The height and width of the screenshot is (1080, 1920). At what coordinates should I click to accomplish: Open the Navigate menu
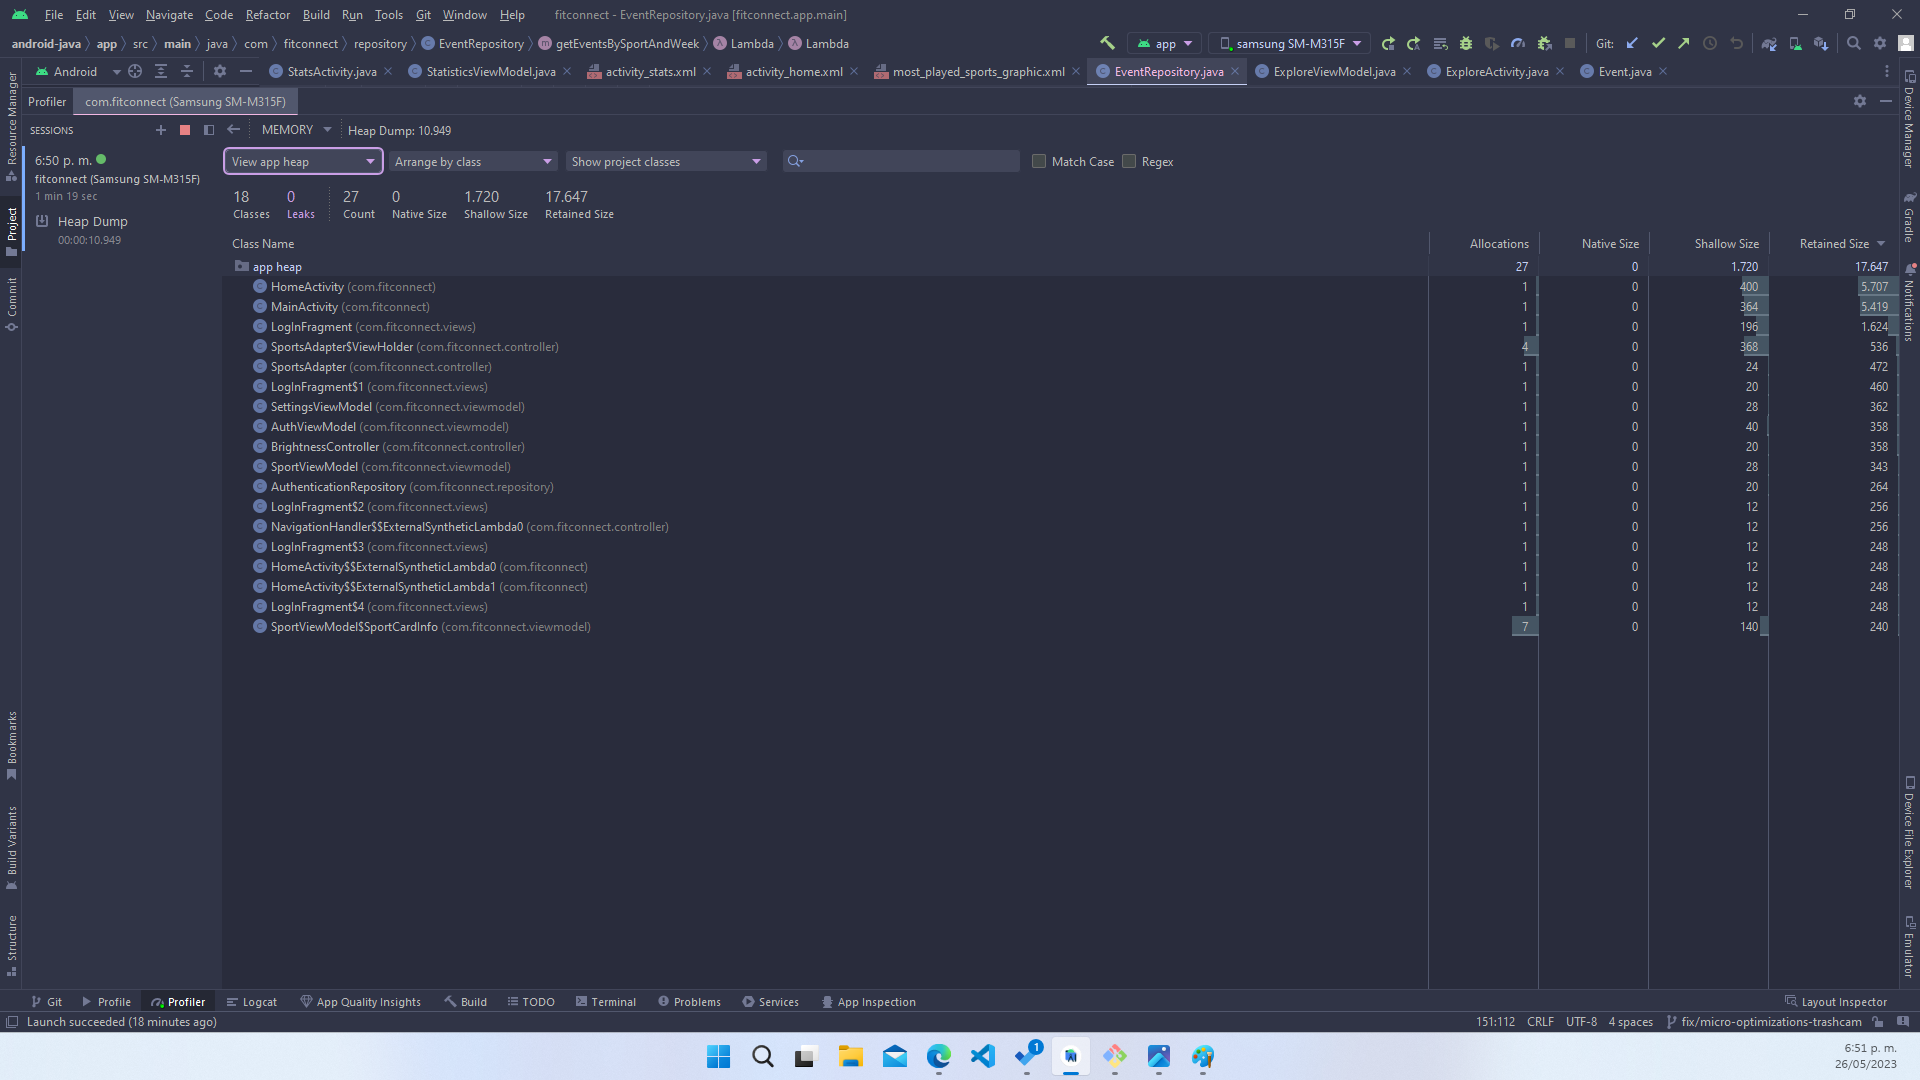click(x=169, y=15)
